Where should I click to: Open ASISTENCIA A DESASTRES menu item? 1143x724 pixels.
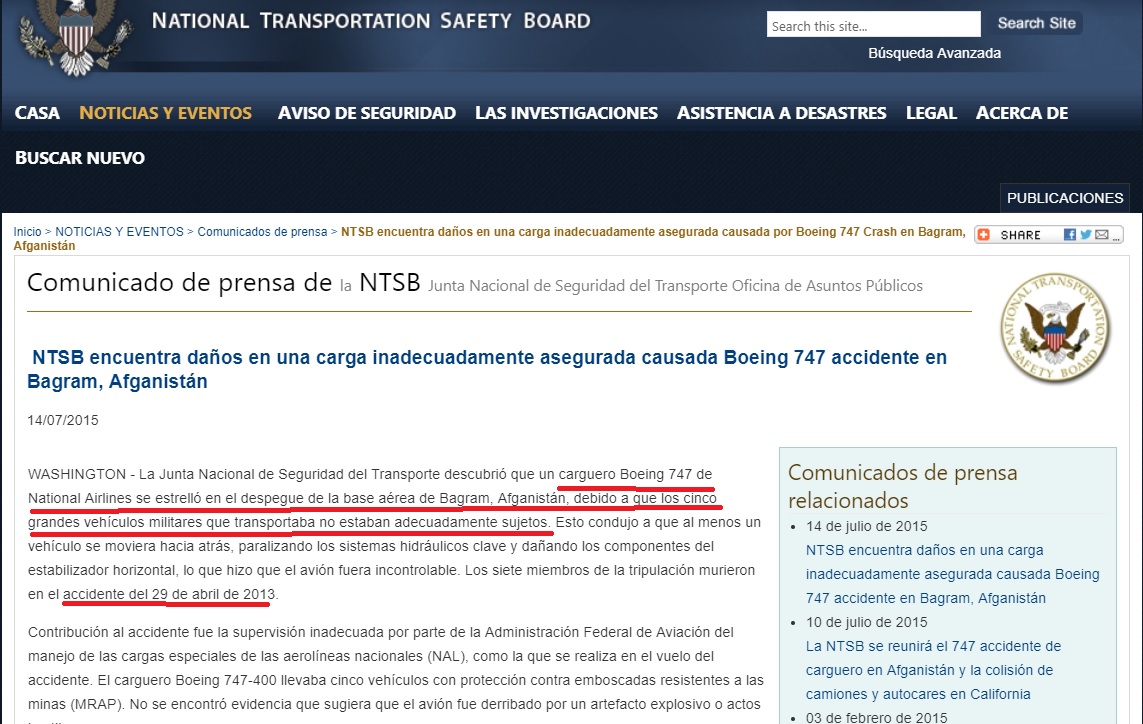[x=781, y=113]
